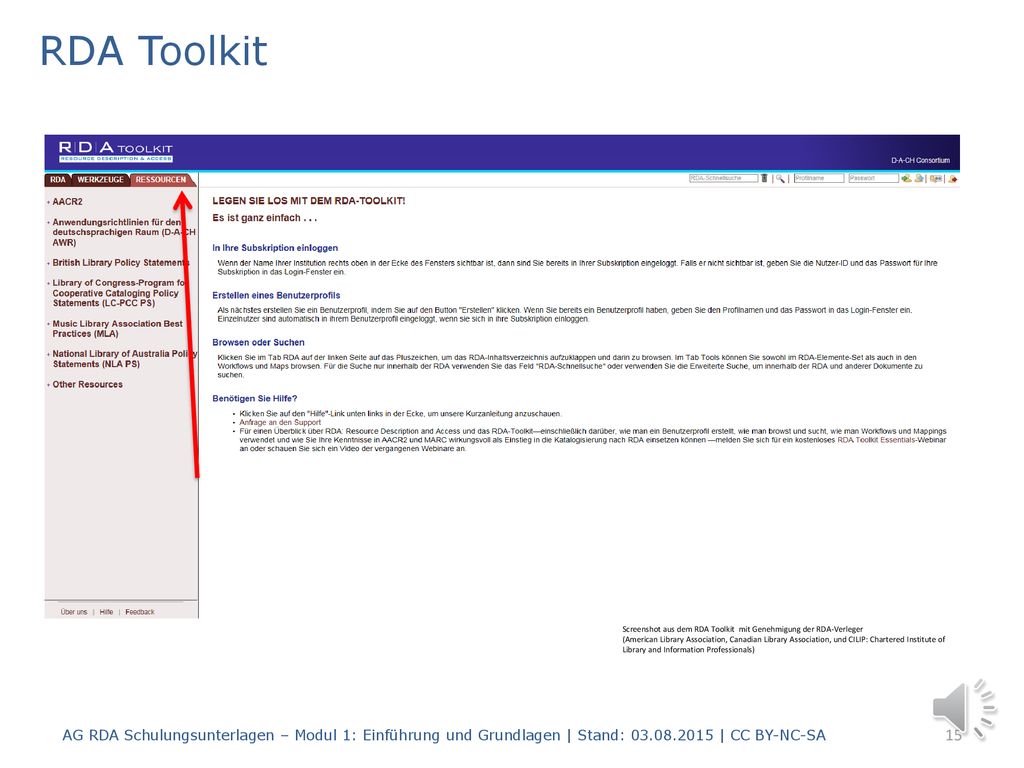Click the trash icon beside RDA-Schnellsuche
Viewport: 1024px width, 768px height.
pos(764,178)
